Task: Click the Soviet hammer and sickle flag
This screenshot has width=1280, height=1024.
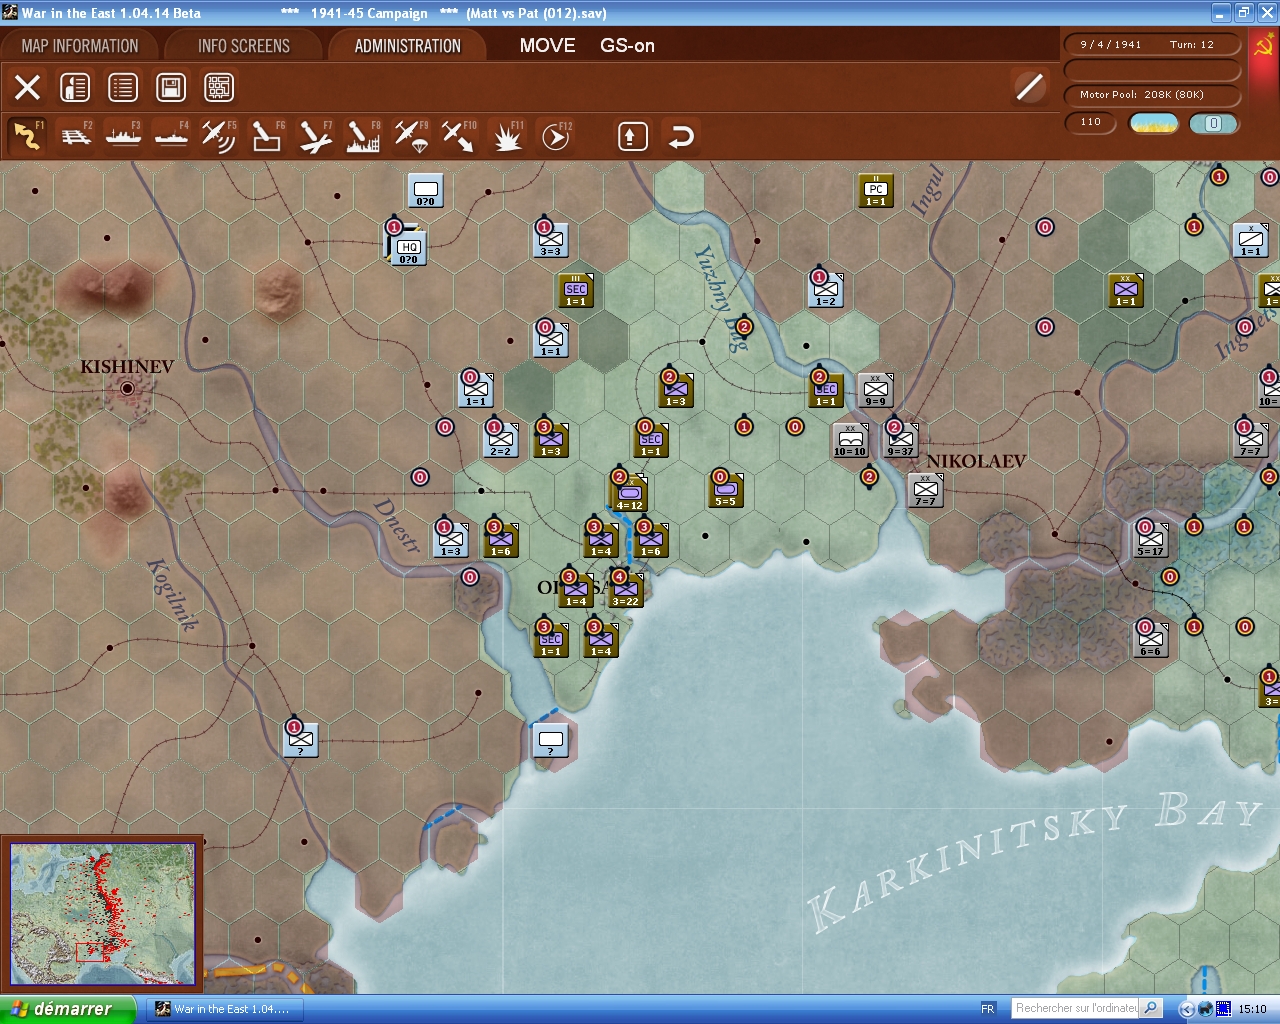Action: (x=1264, y=46)
